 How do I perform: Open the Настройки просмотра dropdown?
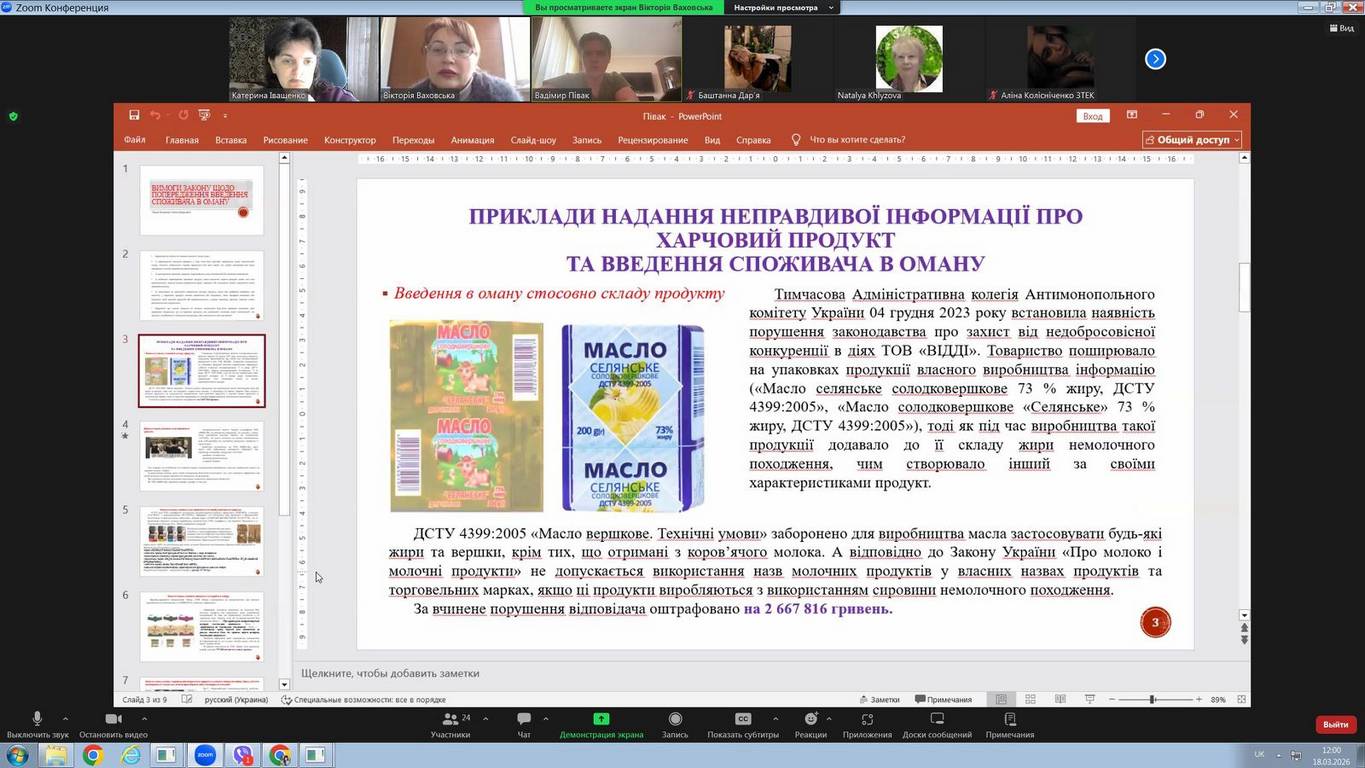pyautogui.click(x=782, y=8)
